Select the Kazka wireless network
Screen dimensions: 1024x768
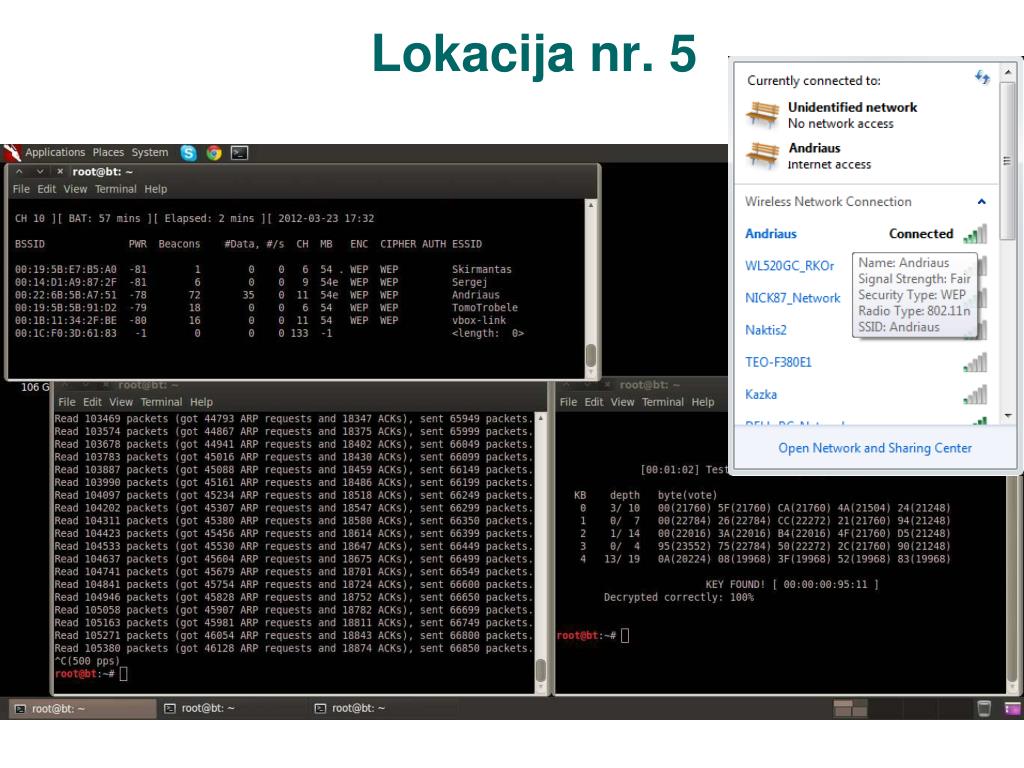pyautogui.click(x=866, y=394)
